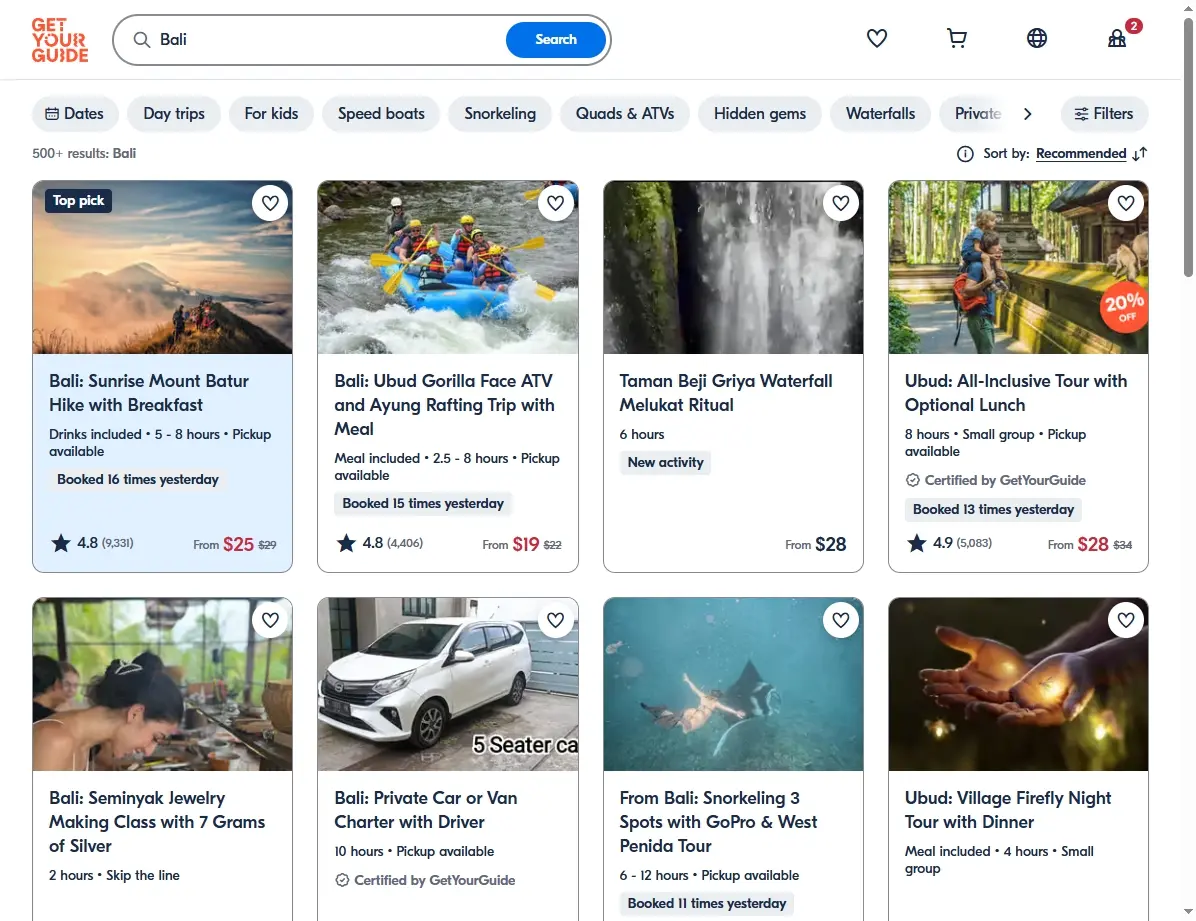Click the 'New activity' label

click(x=665, y=462)
